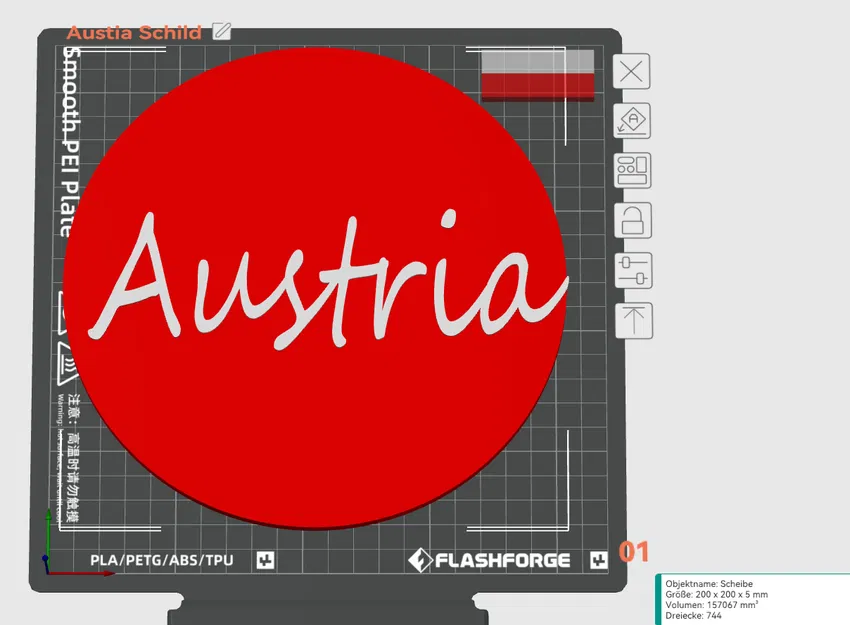Open the filter sliders icon on the toolbar
Image resolution: width=850 pixels, height=625 pixels.
pos(632,270)
